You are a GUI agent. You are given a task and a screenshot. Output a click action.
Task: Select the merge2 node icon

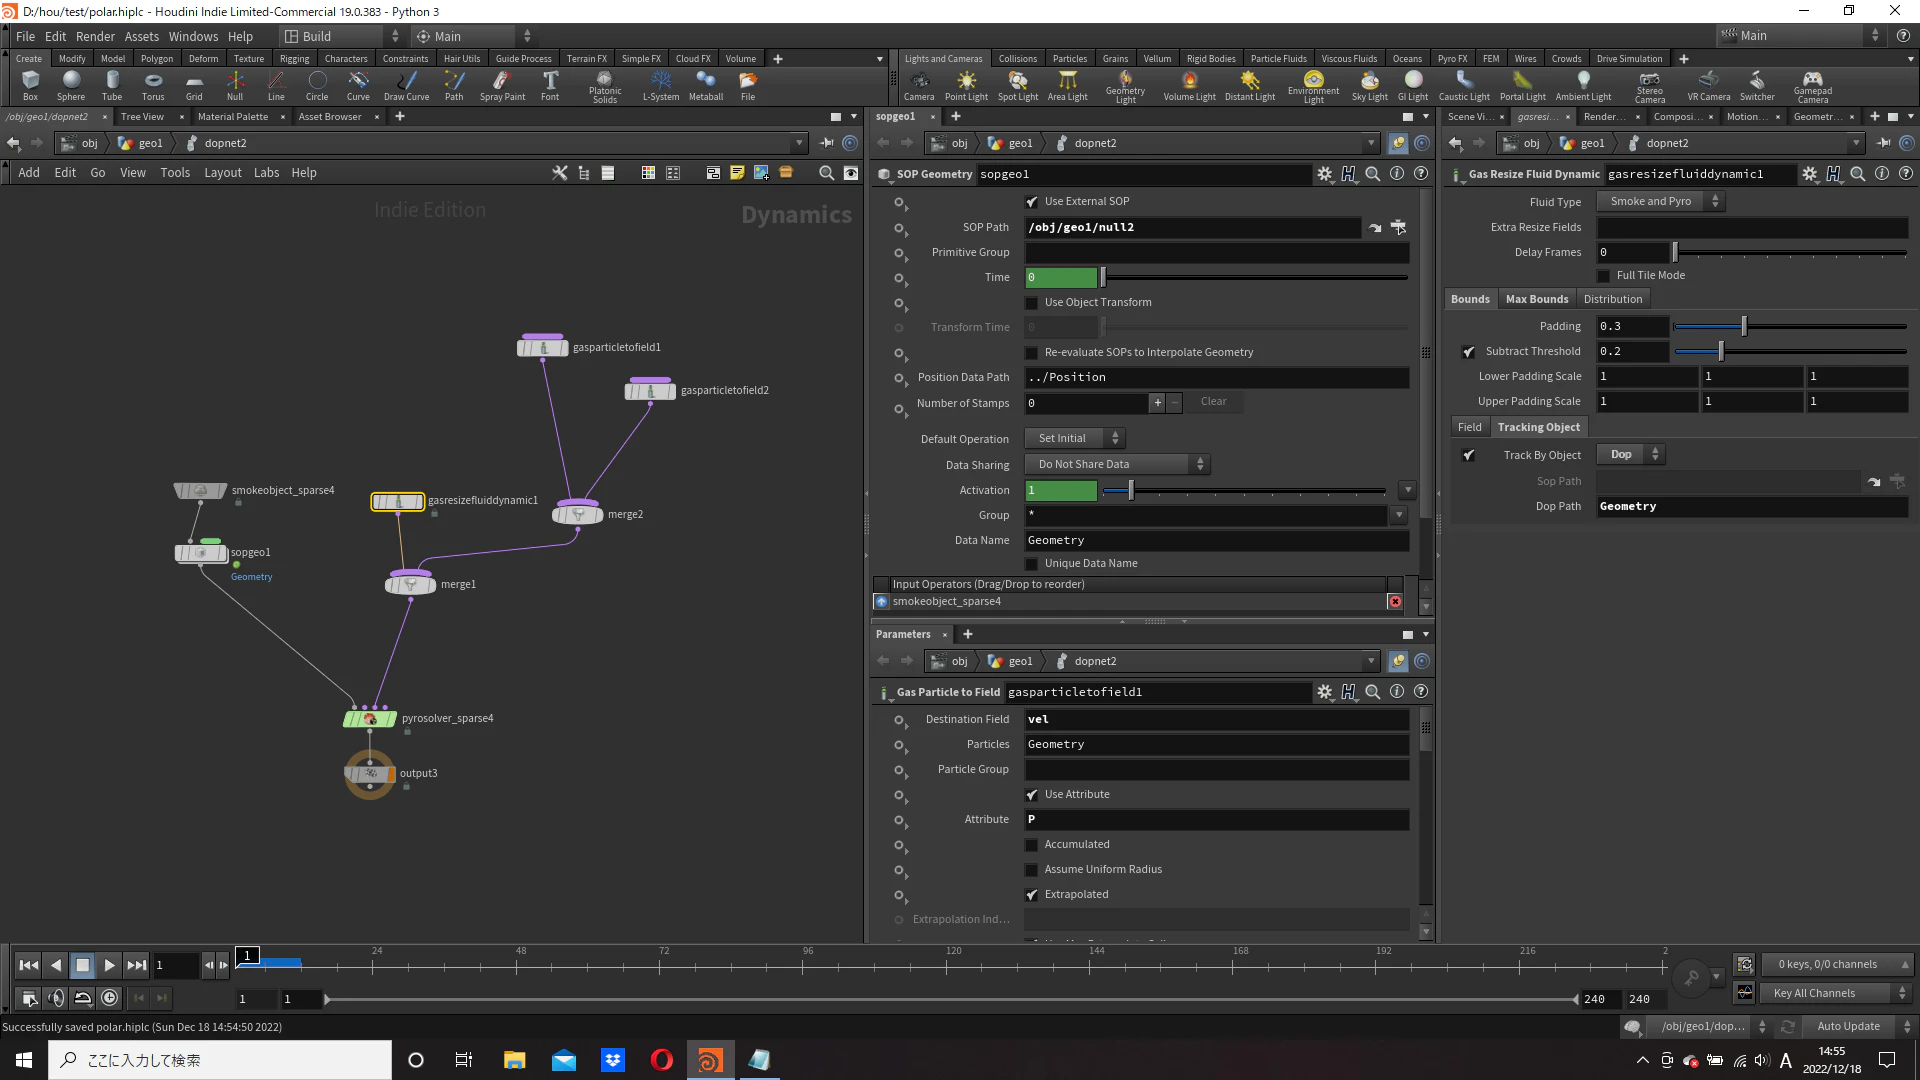pos(578,514)
